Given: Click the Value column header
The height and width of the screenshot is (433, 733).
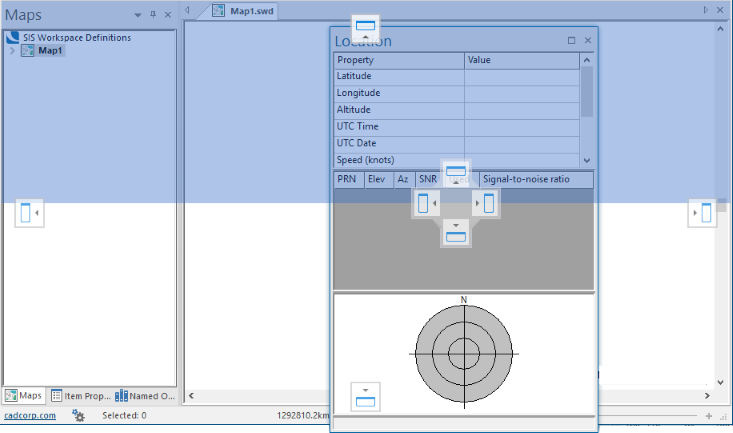Looking at the screenshot, I should (521, 60).
